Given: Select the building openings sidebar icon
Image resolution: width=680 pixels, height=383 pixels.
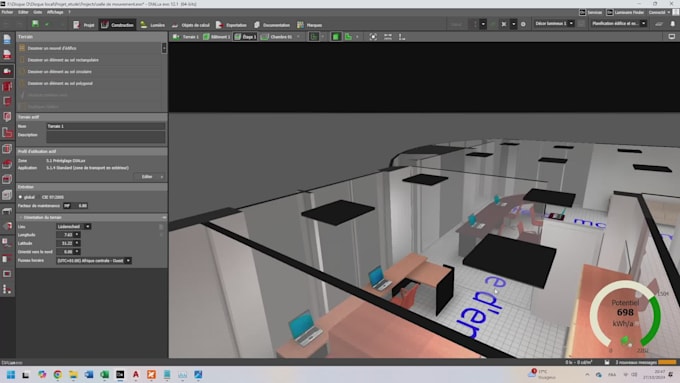Looking at the screenshot, I should tap(7, 117).
